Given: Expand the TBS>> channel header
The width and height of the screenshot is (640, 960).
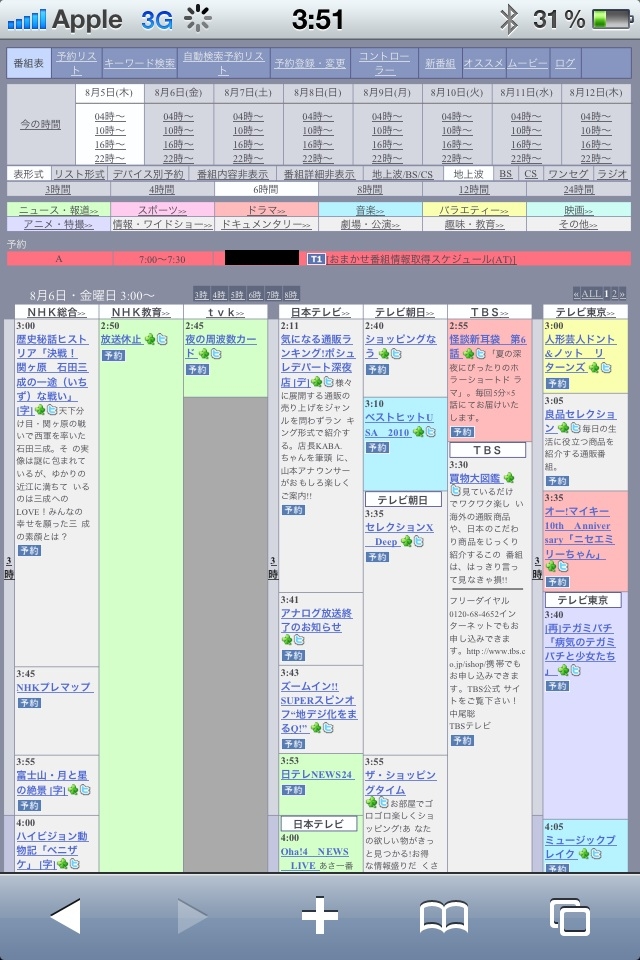Looking at the screenshot, I should [x=489, y=312].
